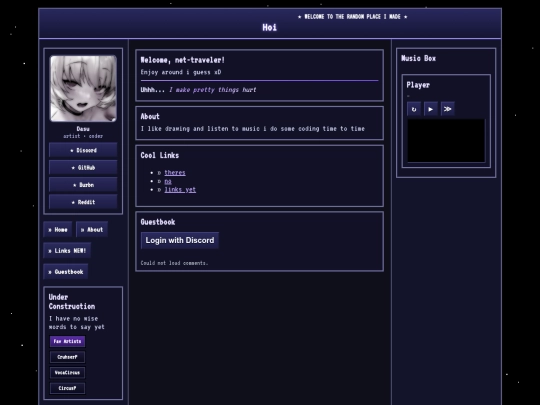Click 'Could not load comments.' message
The width and height of the screenshot is (540, 405).
coord(174,263)
